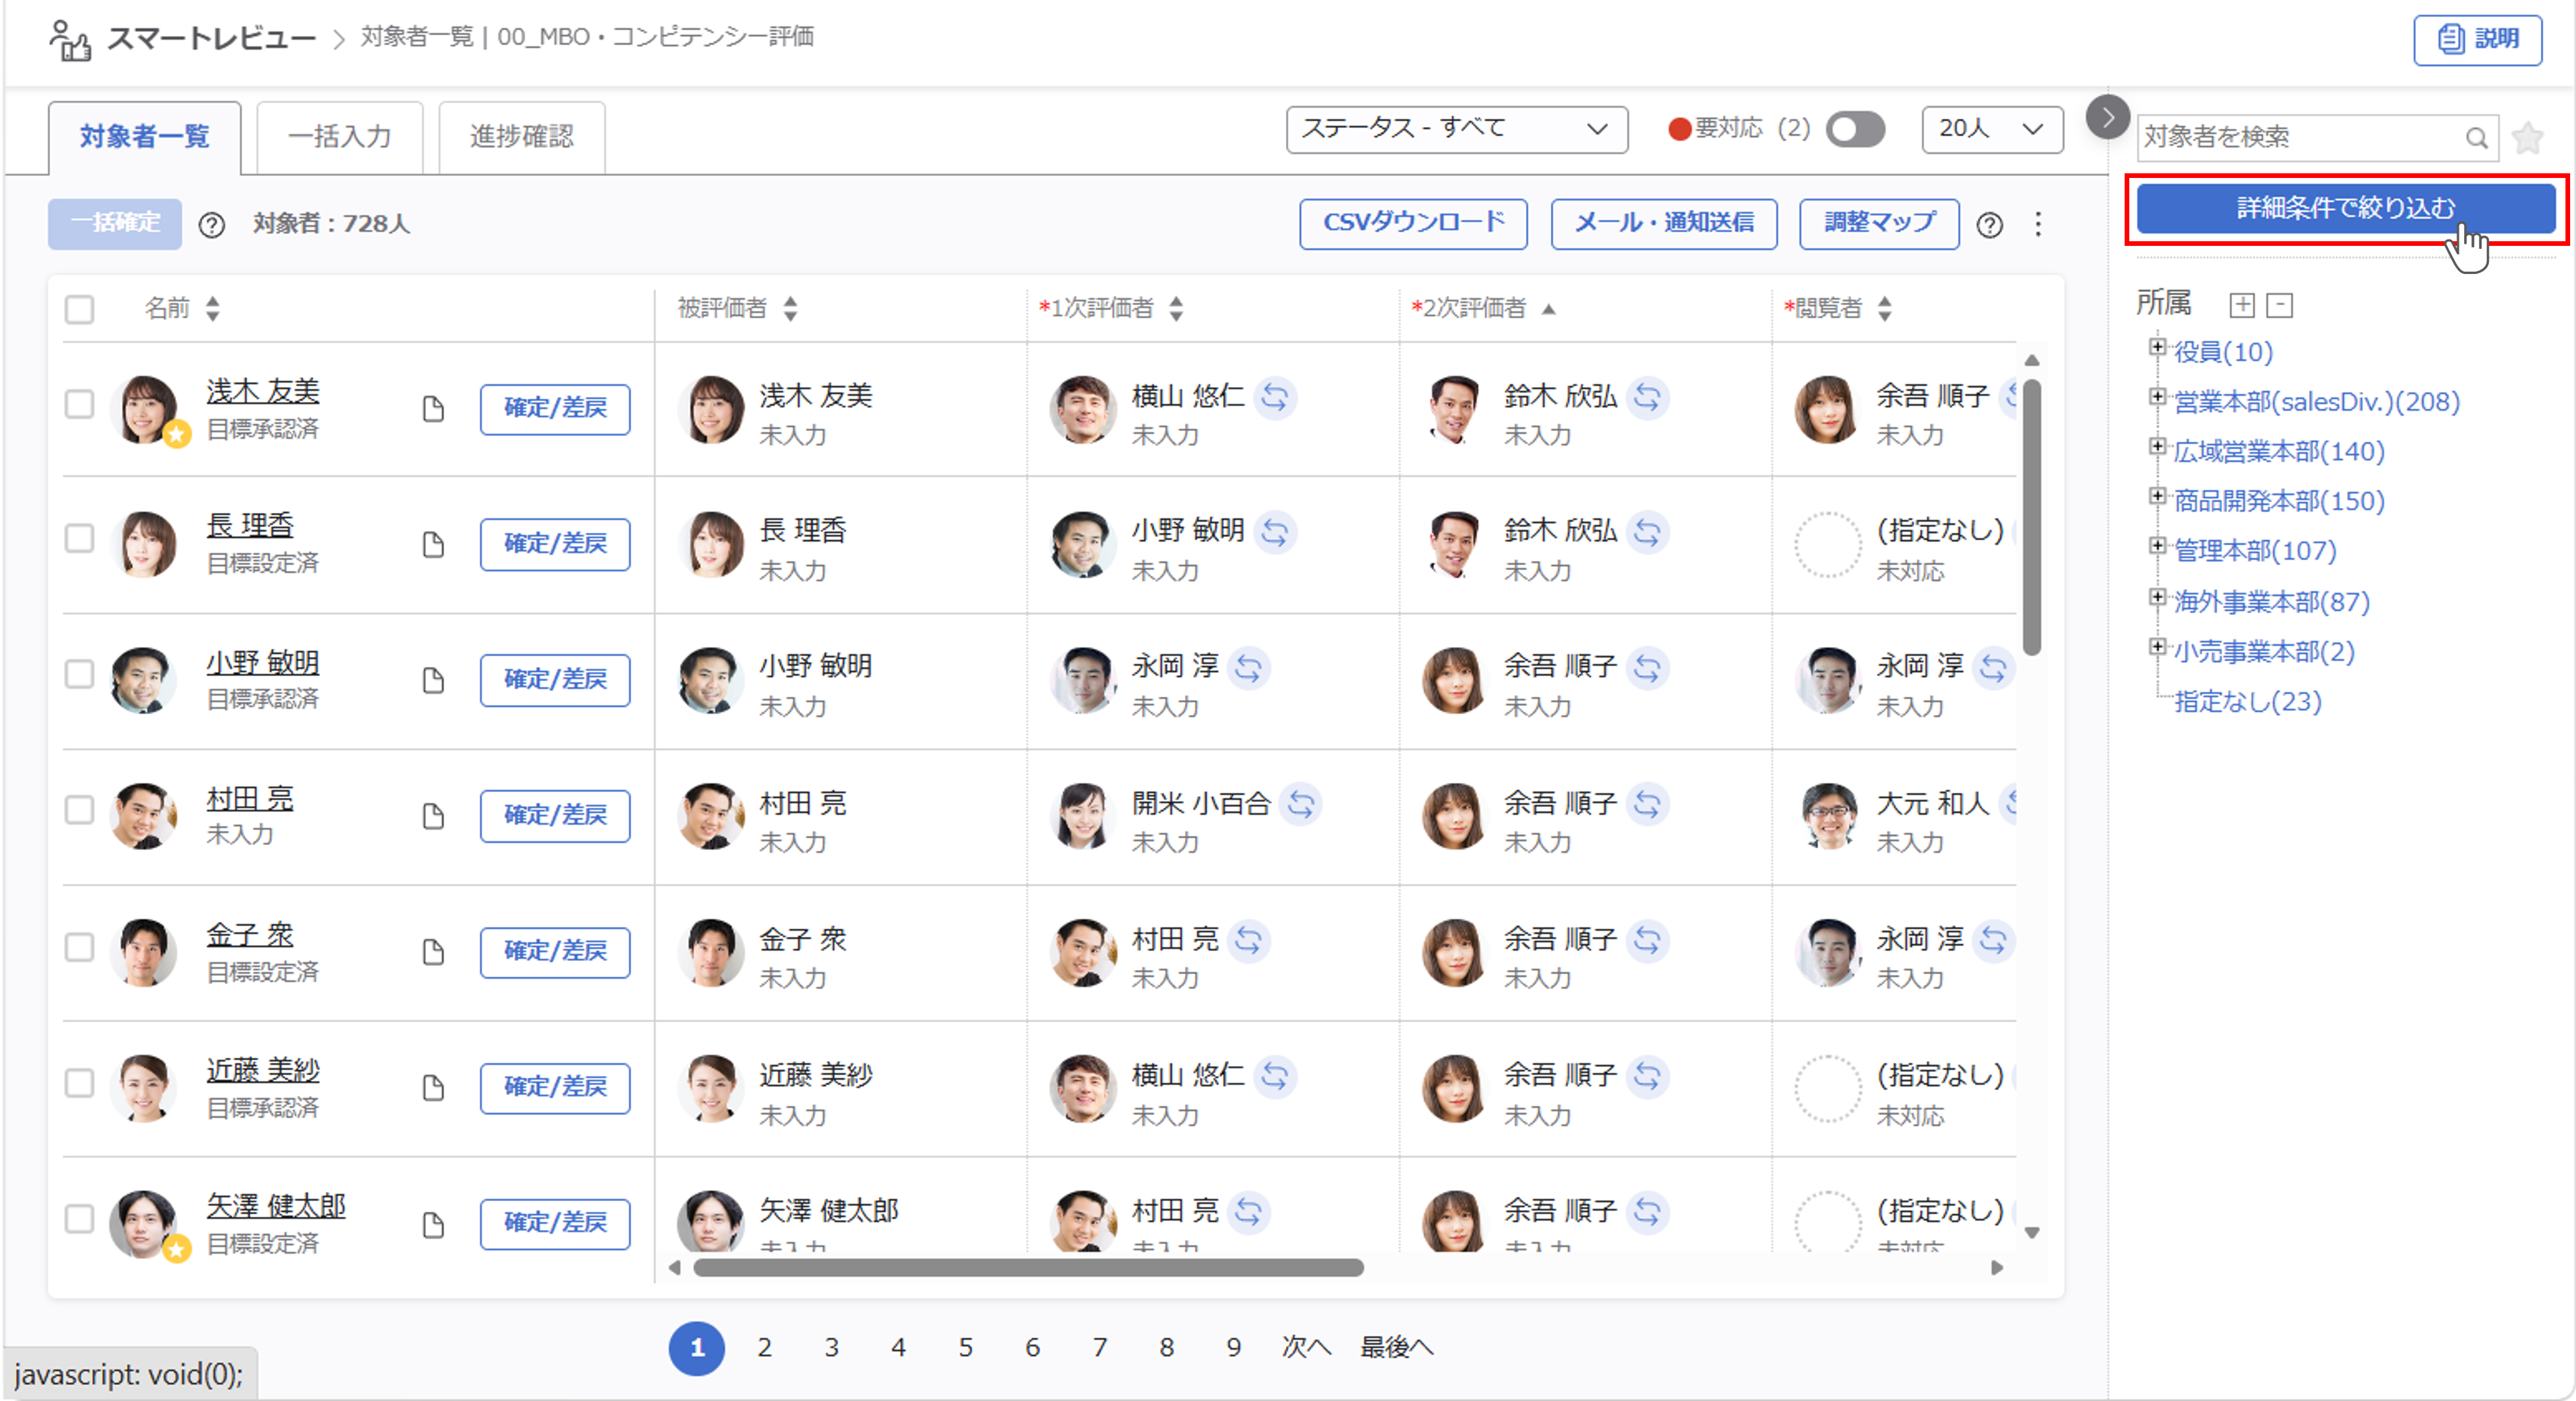Open the 村田 亮 name link
Screen dimensions: 2576x1401
coord(250,800)
